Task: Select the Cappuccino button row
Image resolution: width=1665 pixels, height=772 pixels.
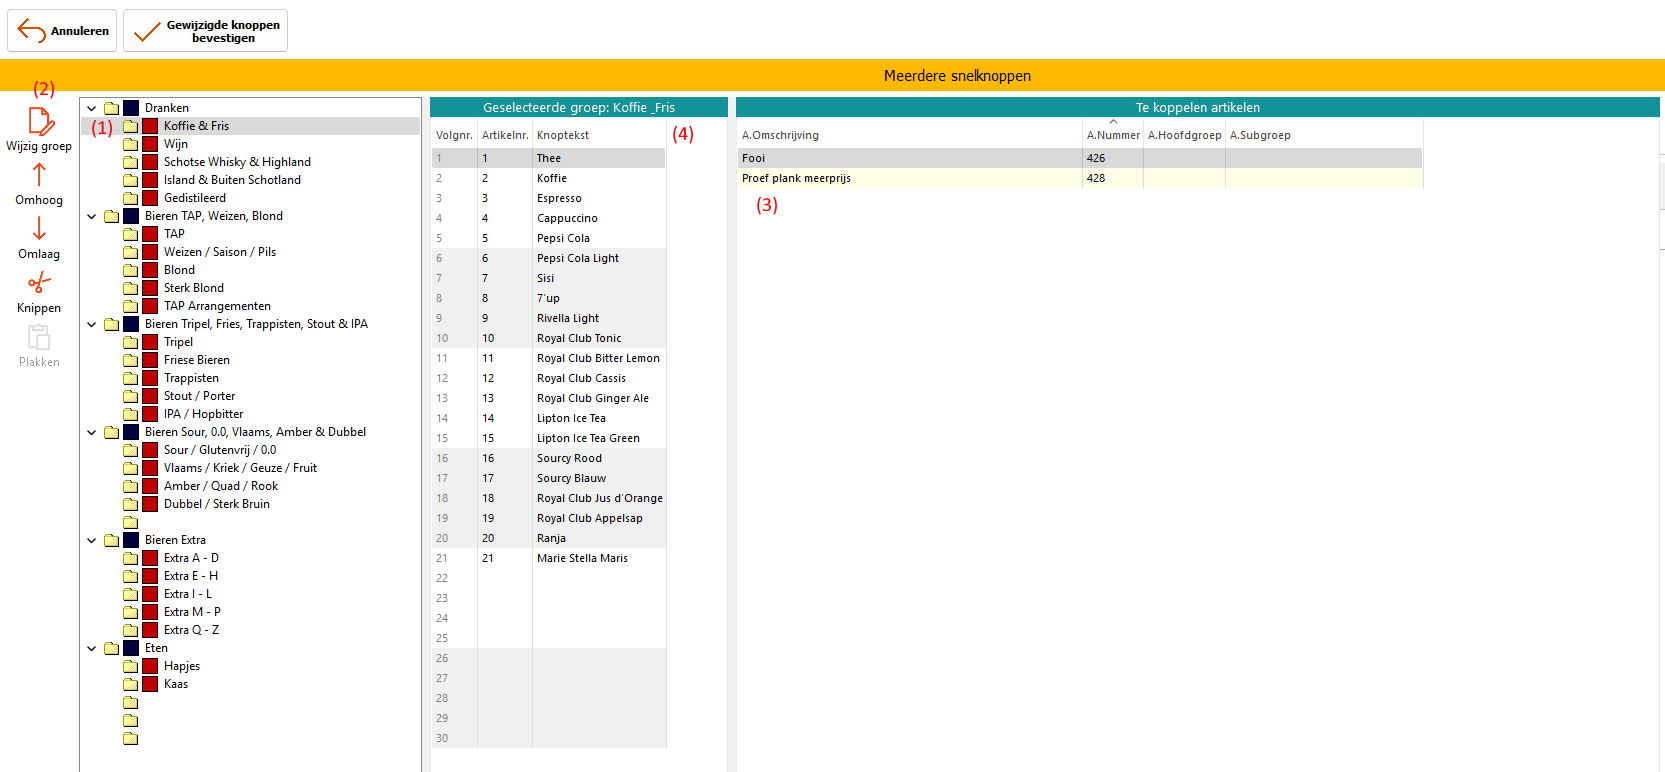Action: point(567,218)
